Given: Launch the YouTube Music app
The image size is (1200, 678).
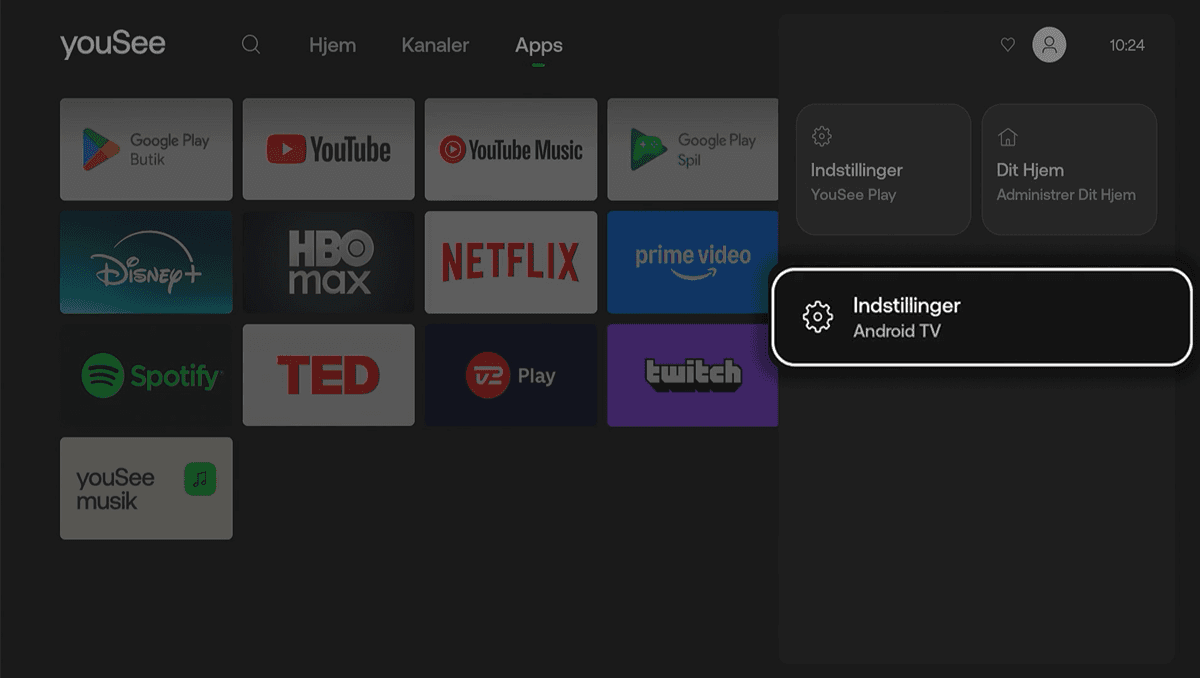Looking at the screenshot, I should [x=510, y=149].
